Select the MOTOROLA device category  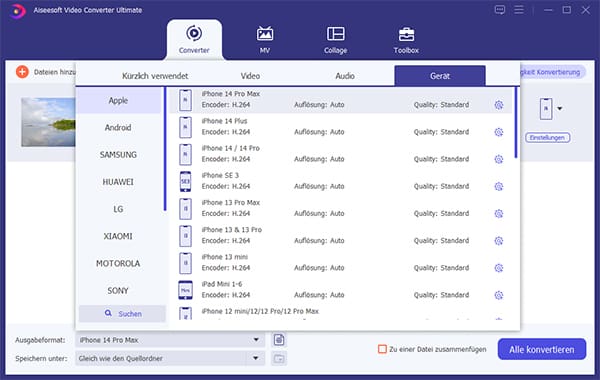(x=118, y=263)
